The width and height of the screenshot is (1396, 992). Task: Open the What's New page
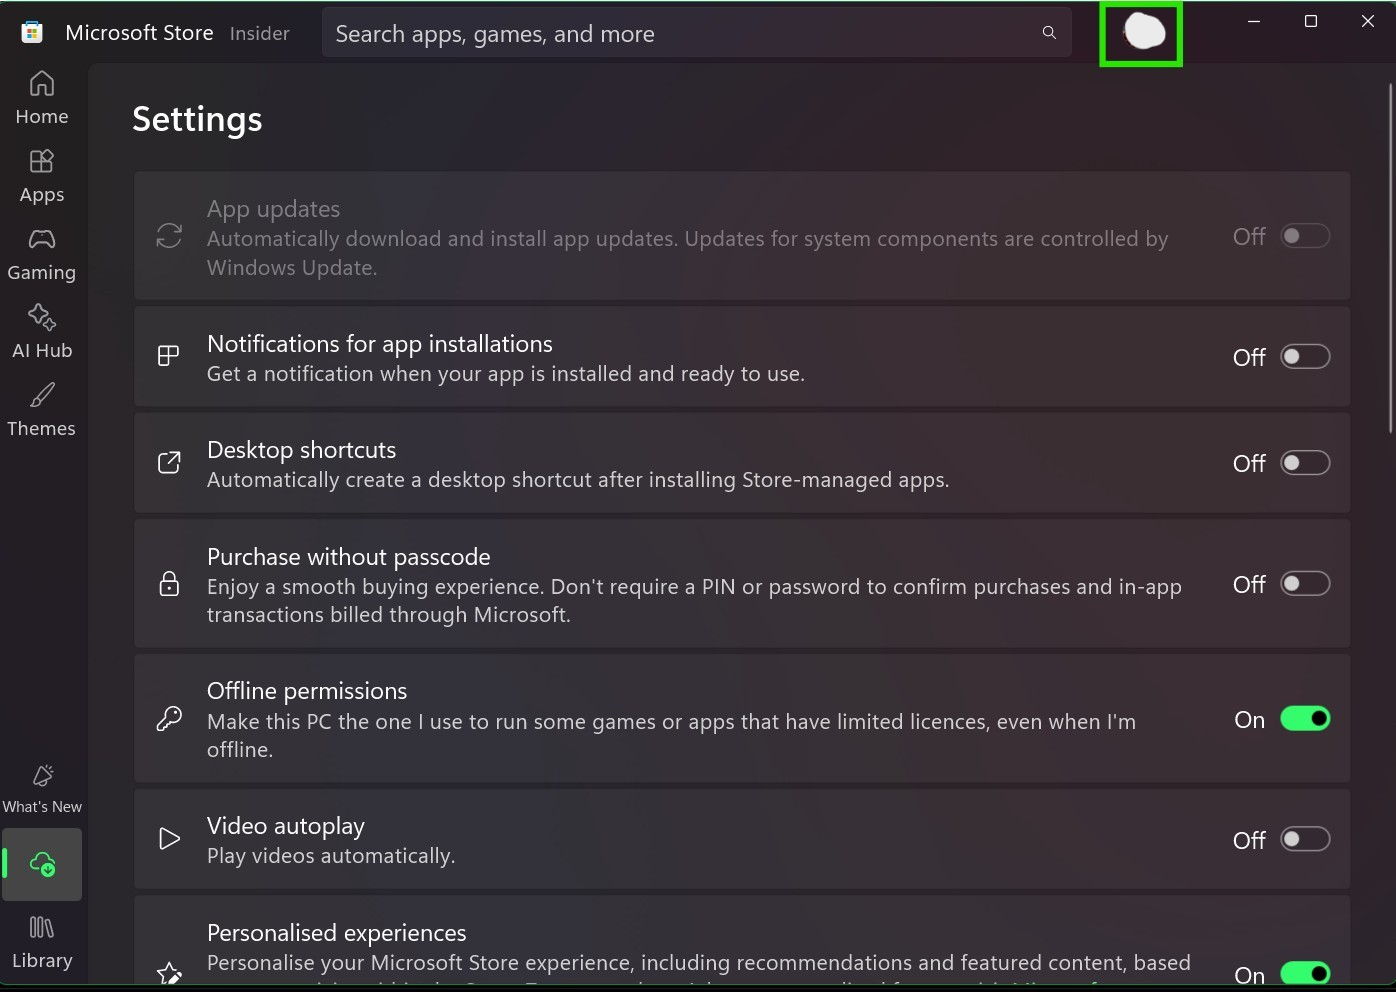tap(42, 788)
